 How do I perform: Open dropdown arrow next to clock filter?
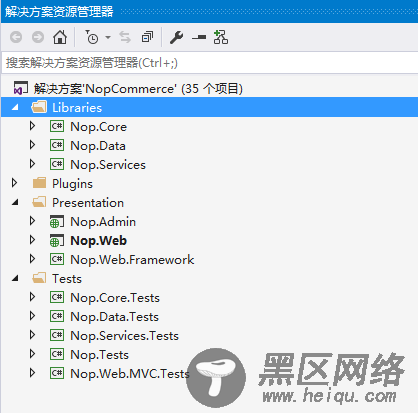[x=108, y=37]
